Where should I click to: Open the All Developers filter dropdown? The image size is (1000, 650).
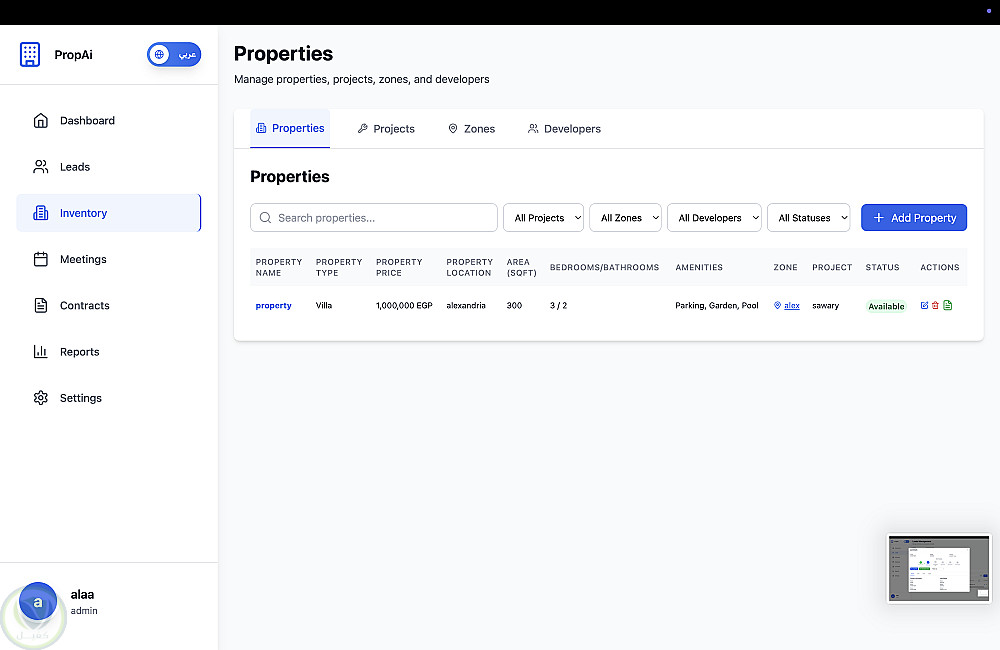tap(714, 218)
